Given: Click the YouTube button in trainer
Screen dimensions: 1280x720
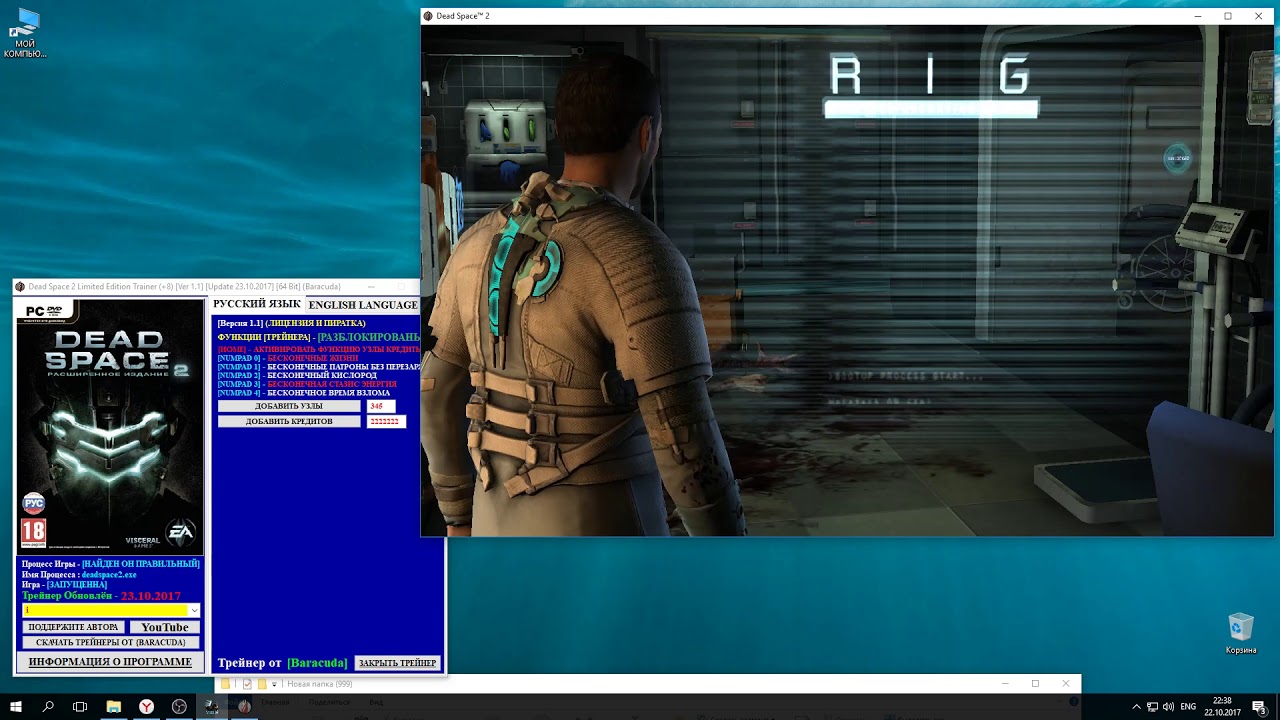Looking at the screenshot, I should click(x=165, y=627).
